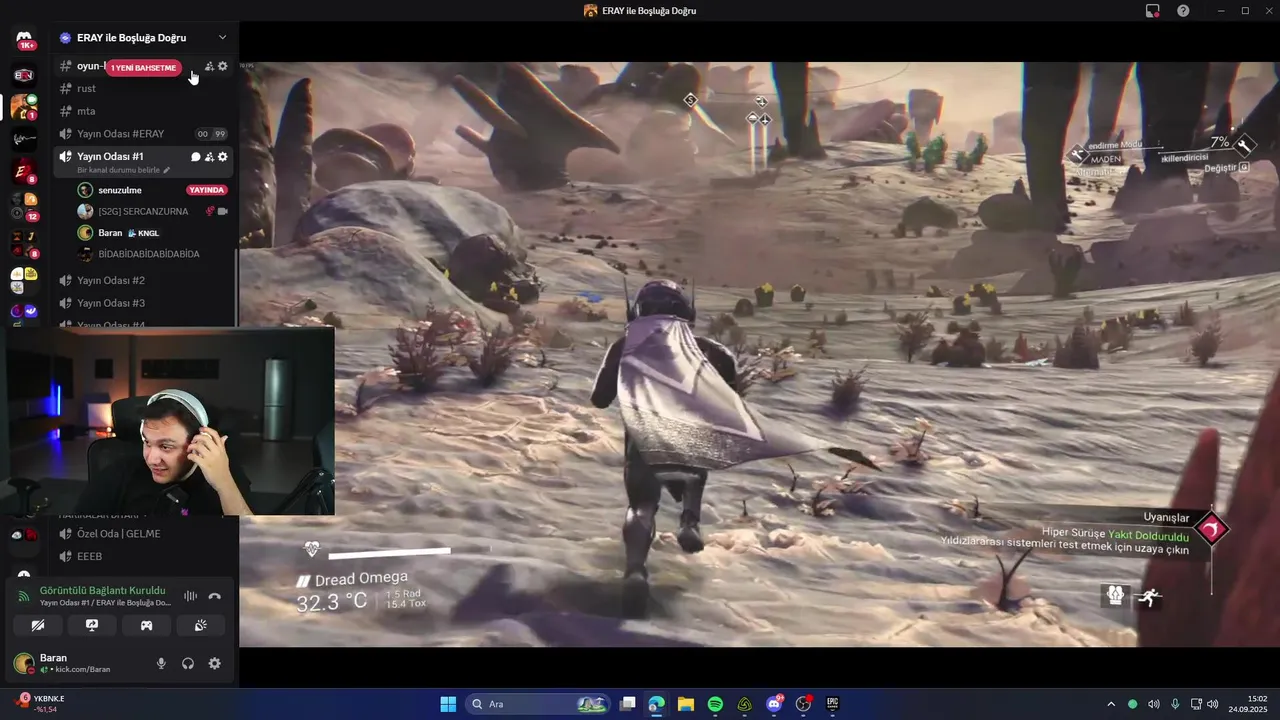Viewport: 1280px width, 720px height.
Task: Disconnect from voice with hang-up icon
Action: [x=214, y=596]
